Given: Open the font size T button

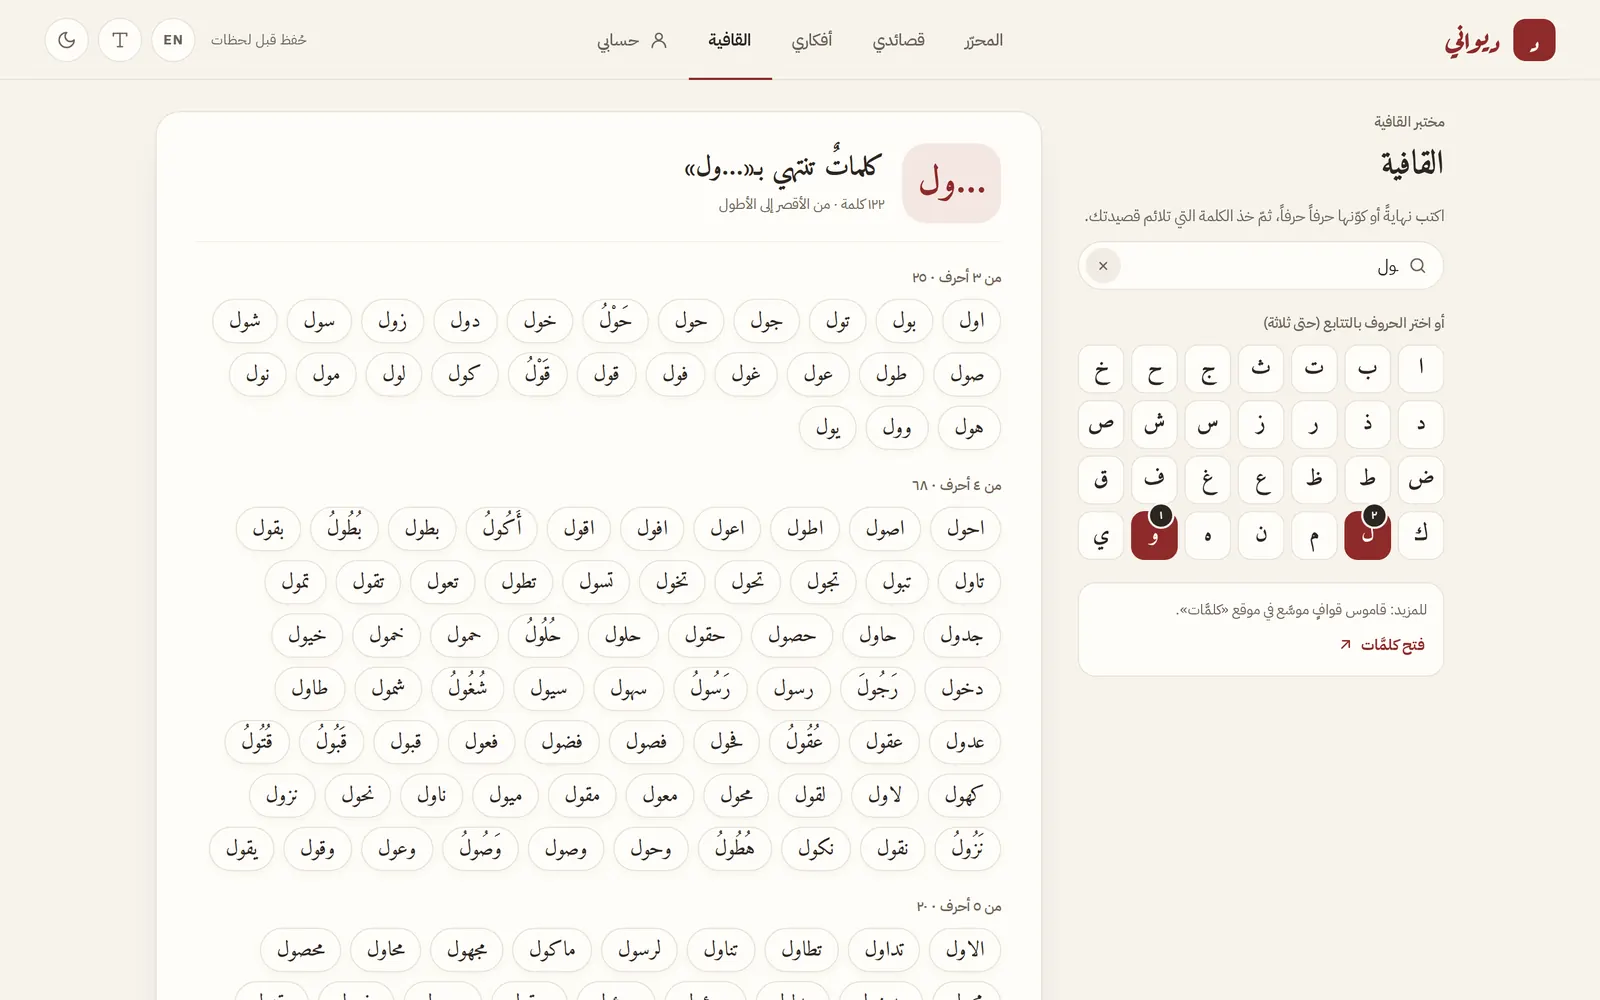Looking at the screenshot, I should click(x=120, y=40).
